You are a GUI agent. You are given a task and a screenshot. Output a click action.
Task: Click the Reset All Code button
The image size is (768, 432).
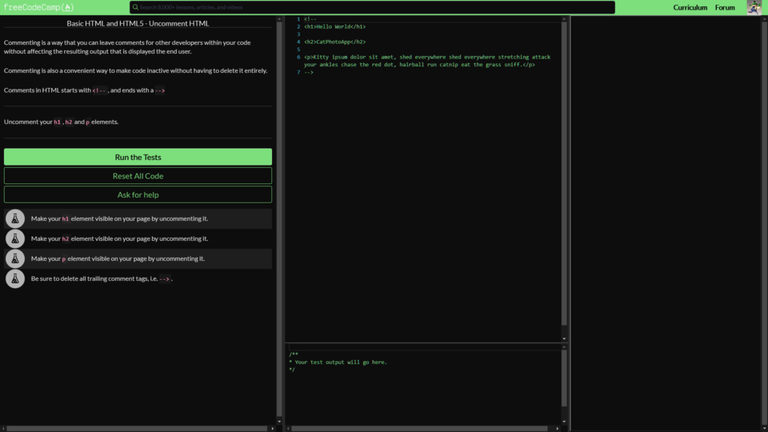coord(138,176)
